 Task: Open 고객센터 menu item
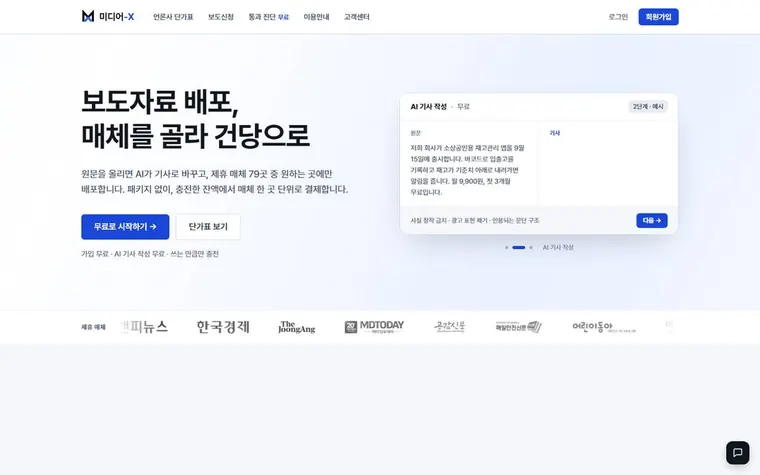pyautogui.click(x=356, y=17)
